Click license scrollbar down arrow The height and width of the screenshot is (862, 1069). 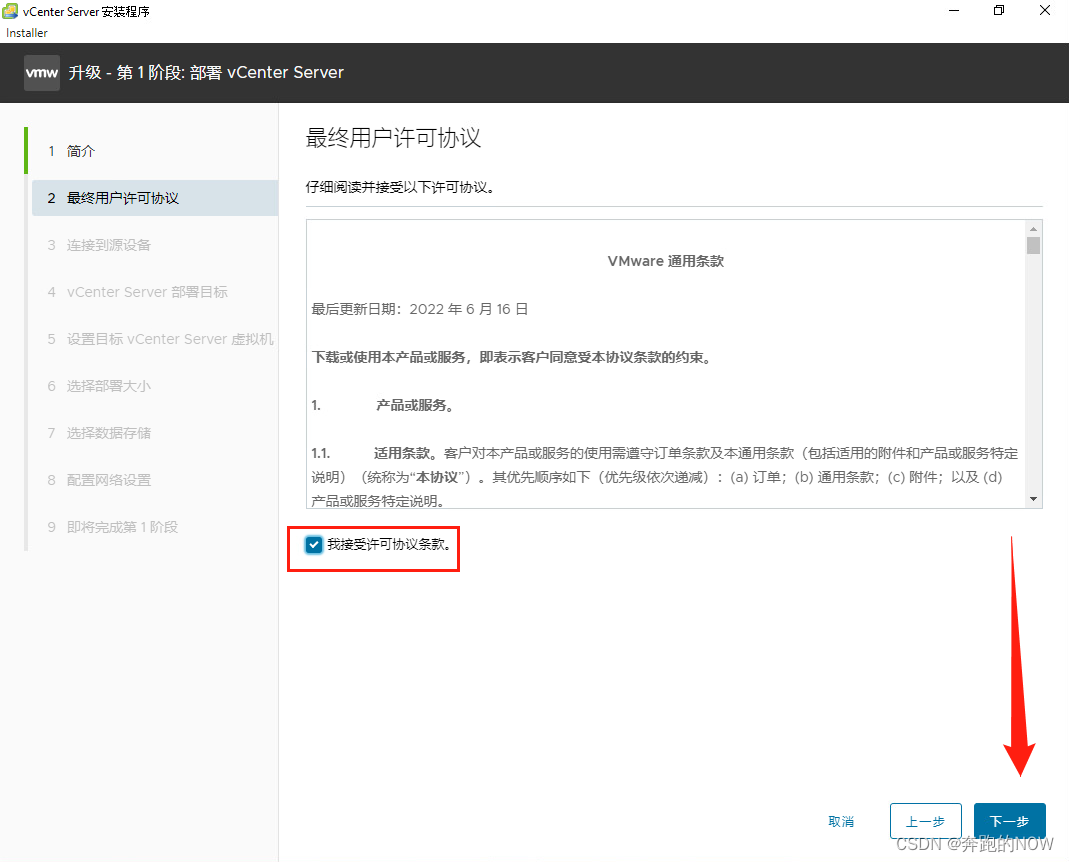[1034, 499]
